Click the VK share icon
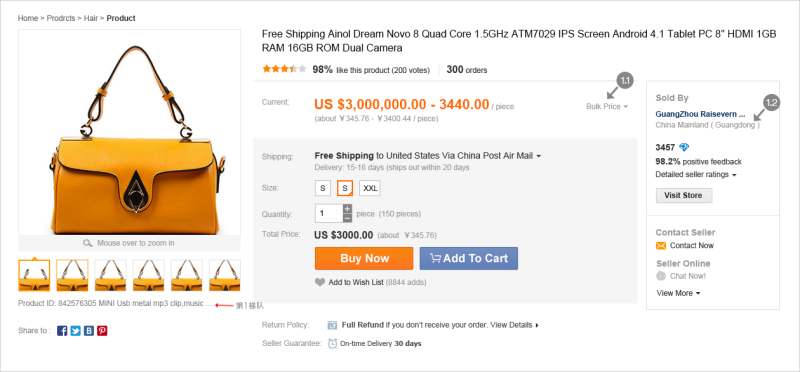The width and height of the screenshot is (800, 372). pos(89,331)
